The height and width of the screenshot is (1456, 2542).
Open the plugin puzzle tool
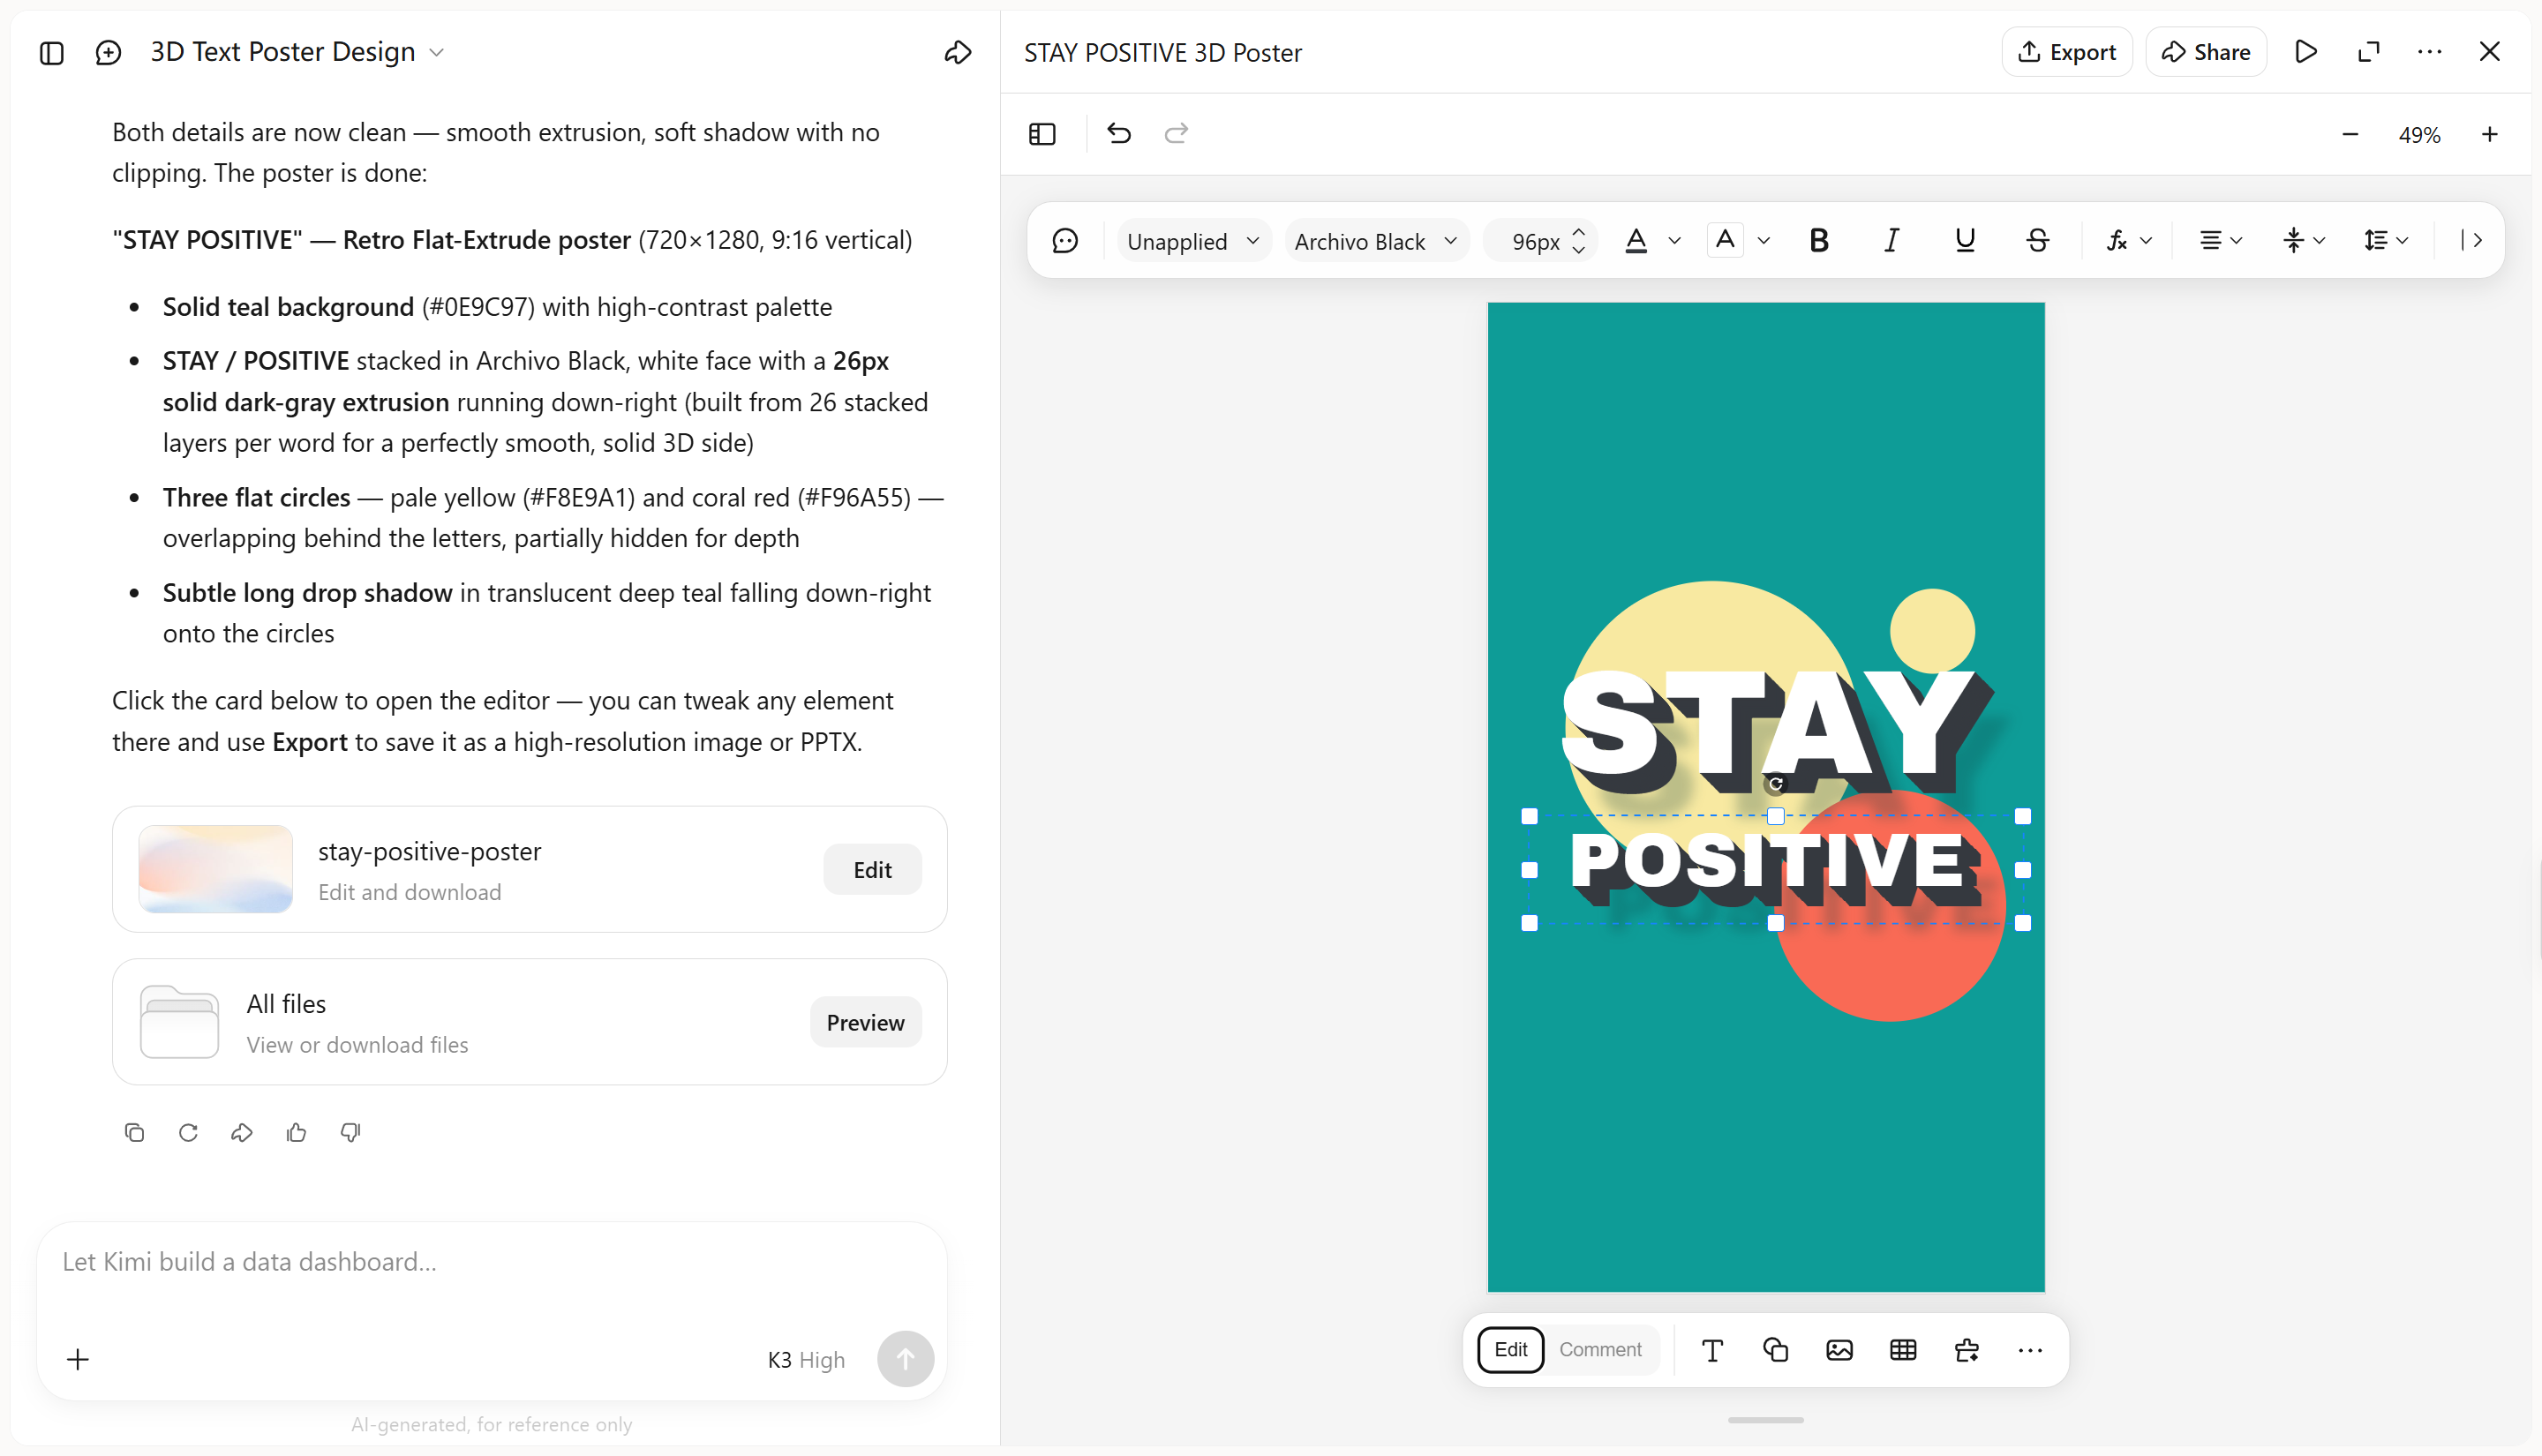[x=1966, y=1350]
